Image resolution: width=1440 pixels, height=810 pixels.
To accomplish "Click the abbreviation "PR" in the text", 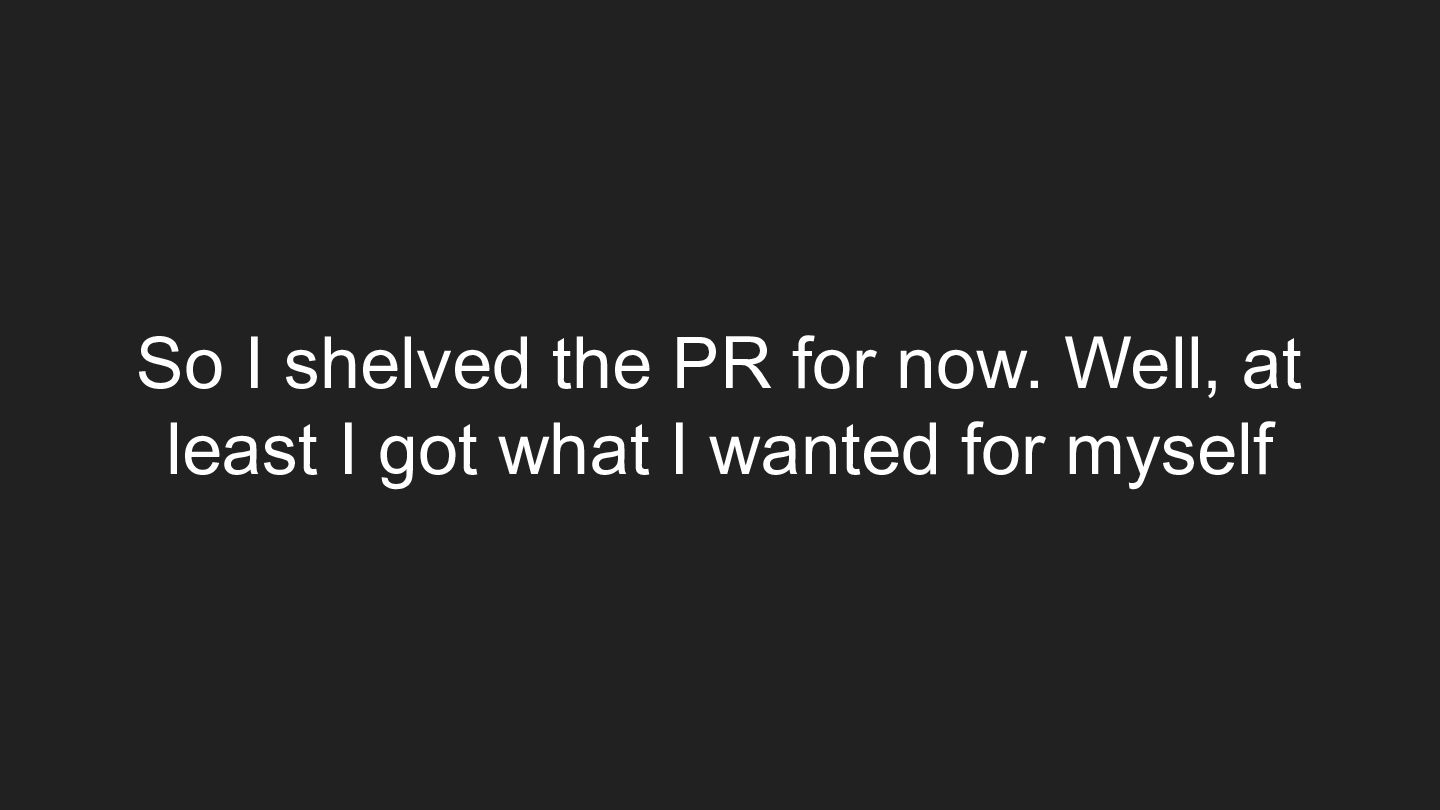I will (x=722, y=363).
